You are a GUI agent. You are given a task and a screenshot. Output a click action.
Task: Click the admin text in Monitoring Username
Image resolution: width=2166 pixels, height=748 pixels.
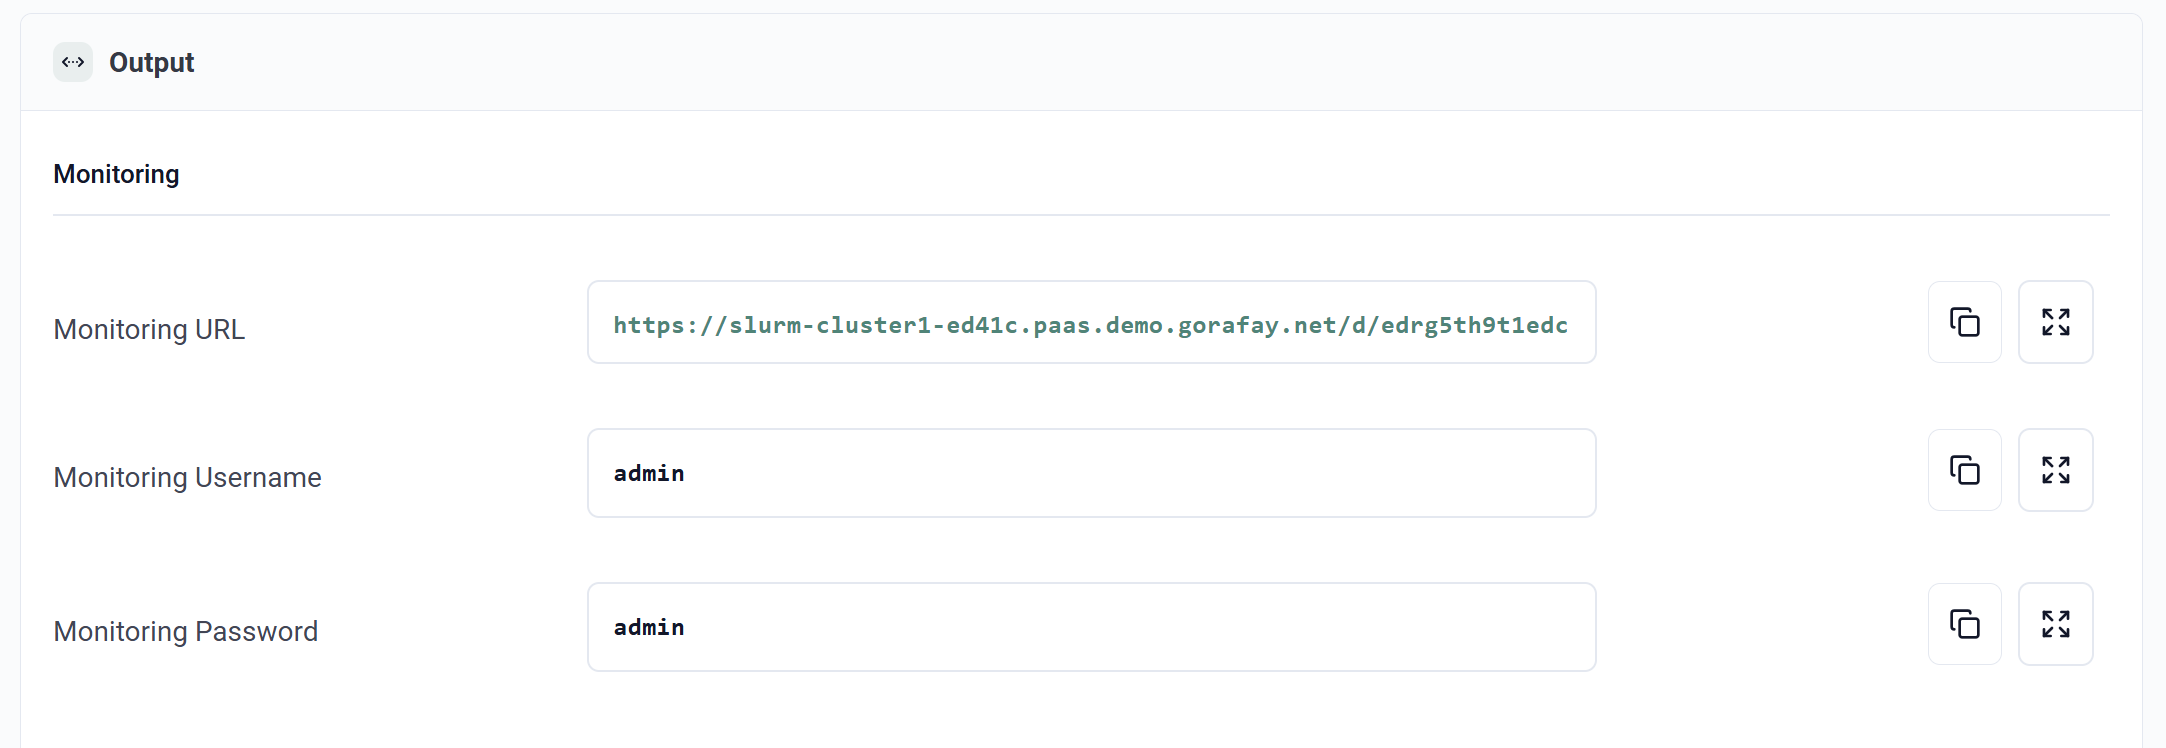coord(649,473)
